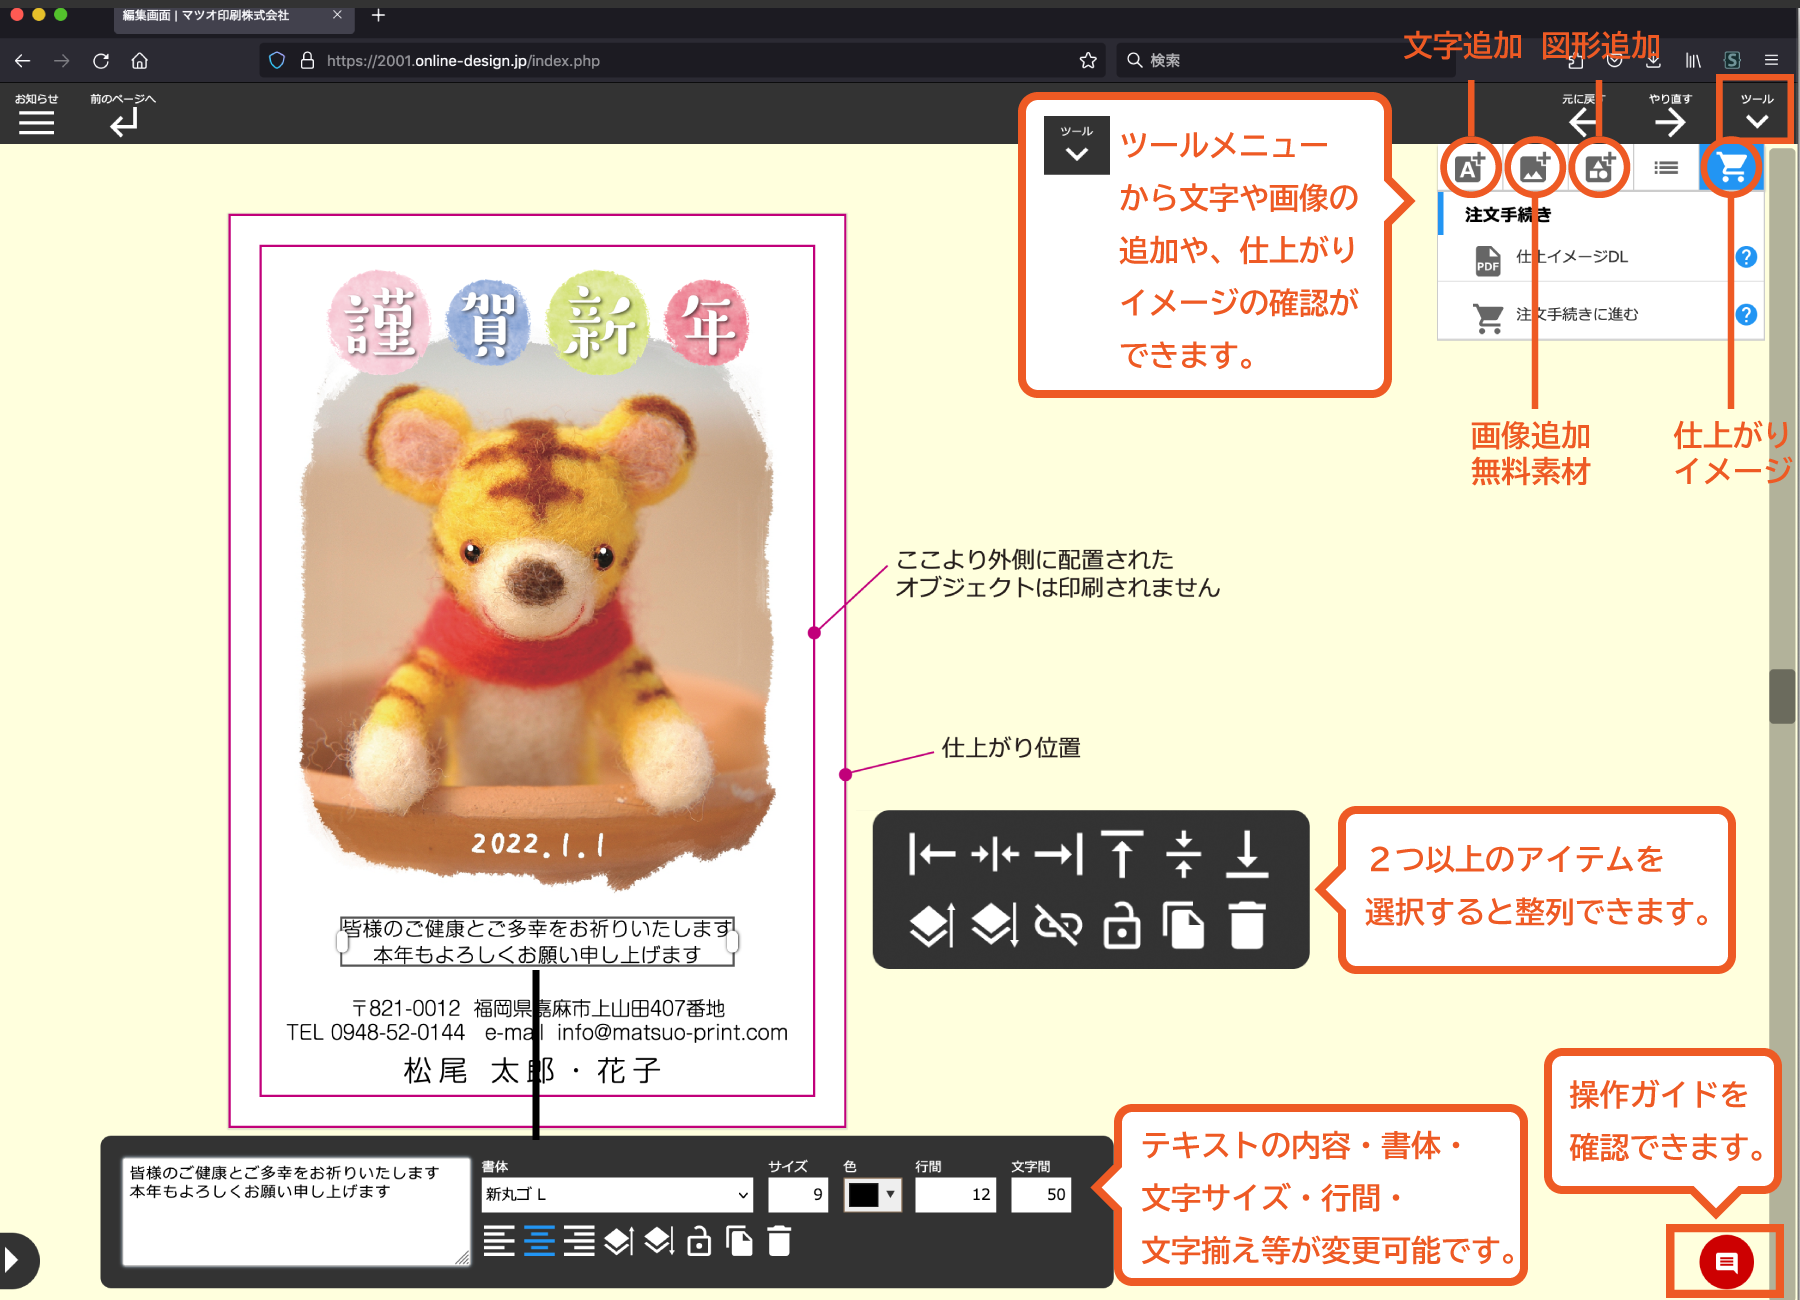1800x1300 pixels.
Task: Open the black 色 color picker
Action: coord(872,1194)
